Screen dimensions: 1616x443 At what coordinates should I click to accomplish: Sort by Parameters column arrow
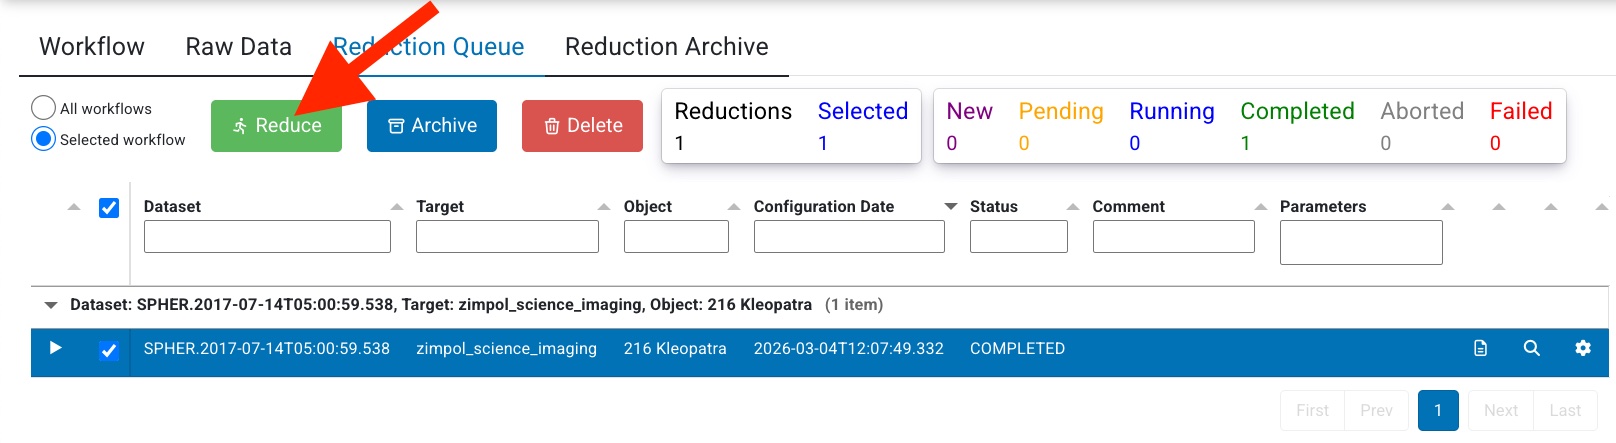pyautogui.click(x=1448, y=207)
